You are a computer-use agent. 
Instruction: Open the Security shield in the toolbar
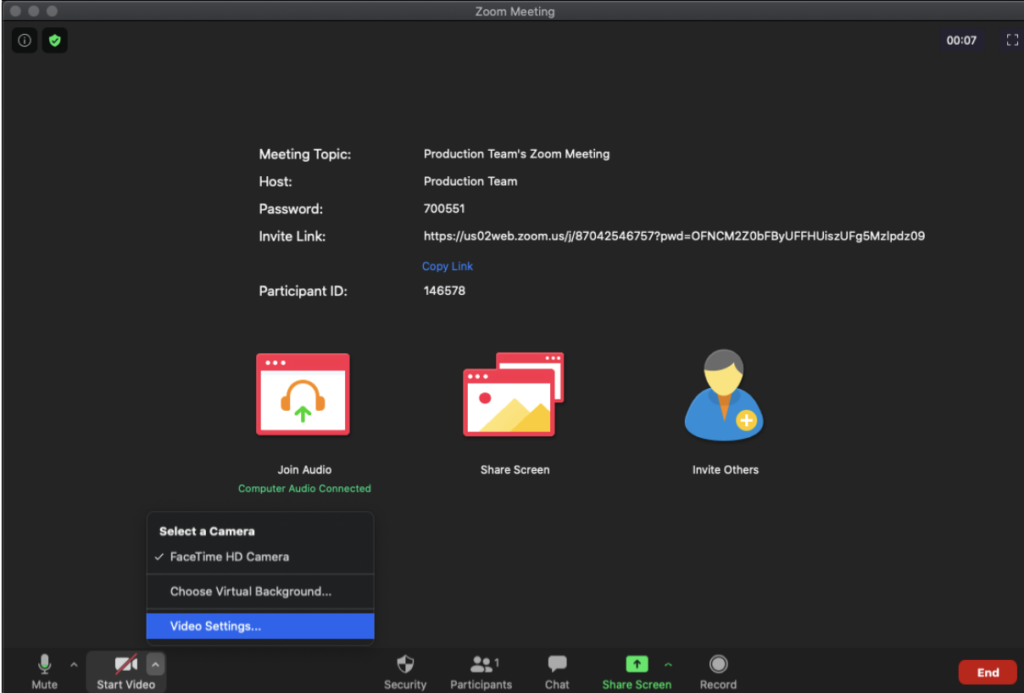tap(405, 671)
